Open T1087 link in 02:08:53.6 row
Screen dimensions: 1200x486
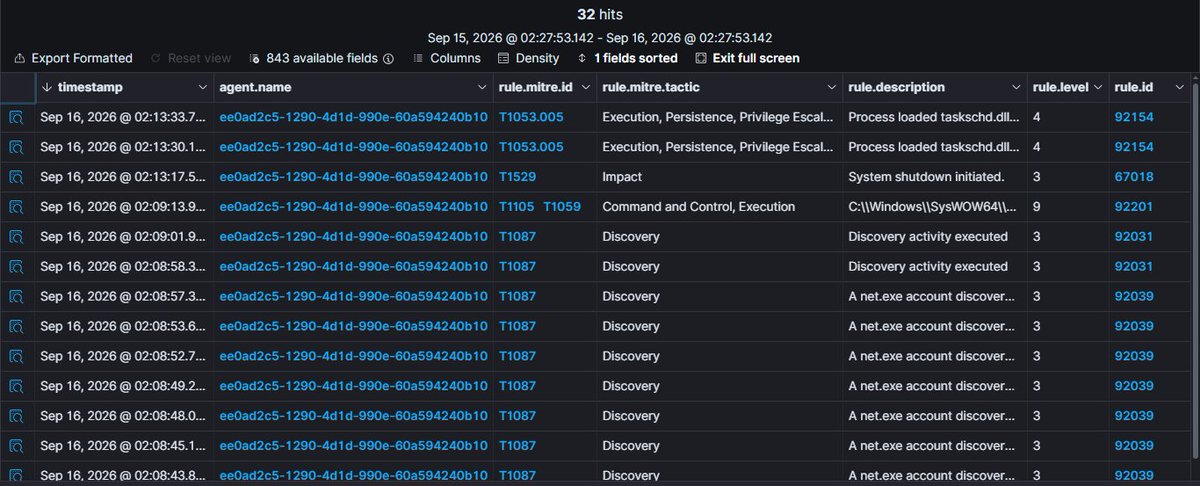517,326
